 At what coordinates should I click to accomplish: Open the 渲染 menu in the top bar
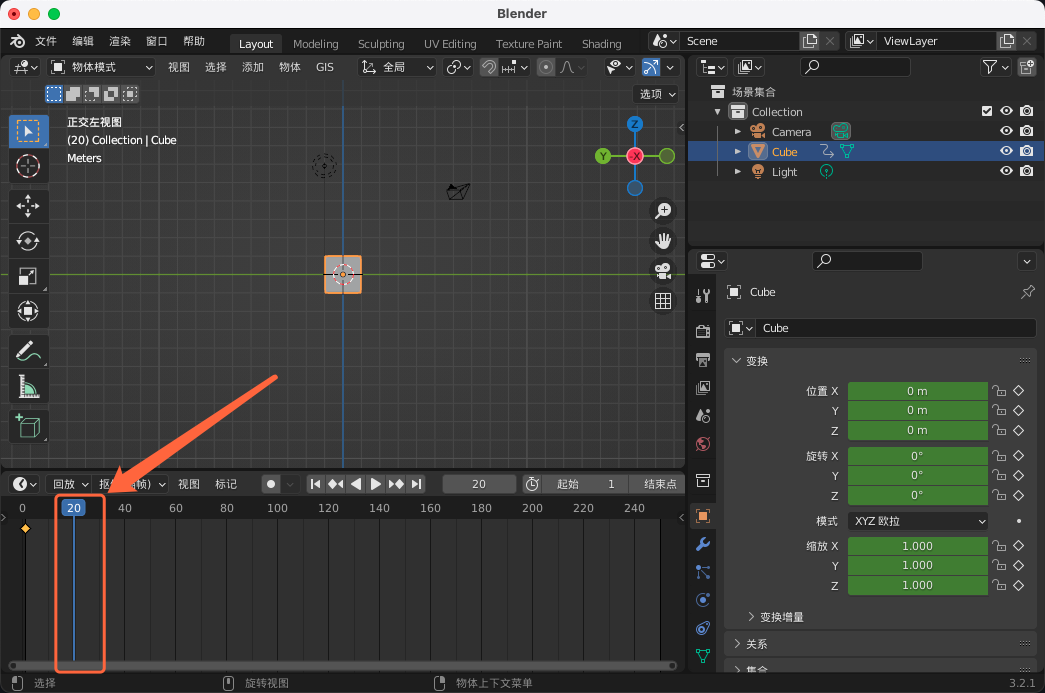tap(119, 41)
